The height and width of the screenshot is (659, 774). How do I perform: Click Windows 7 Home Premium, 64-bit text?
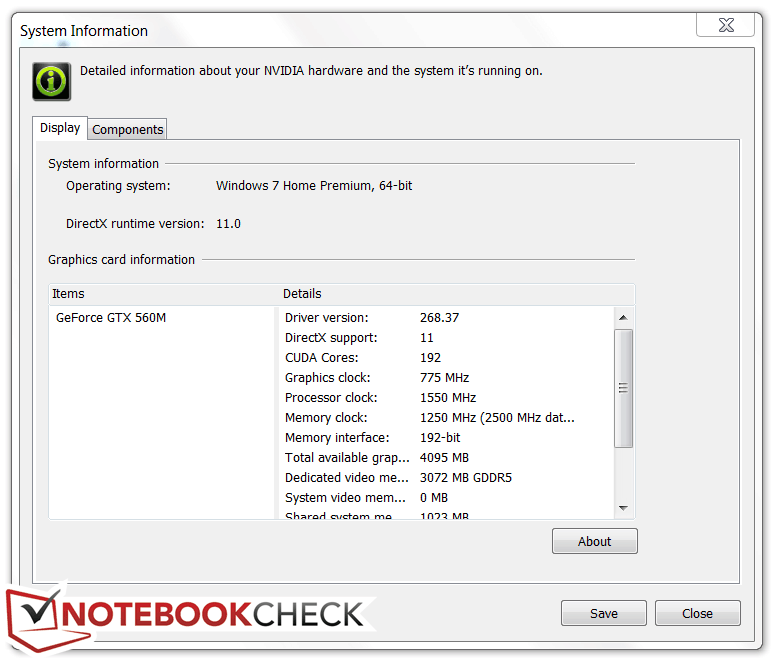(314, 186)
